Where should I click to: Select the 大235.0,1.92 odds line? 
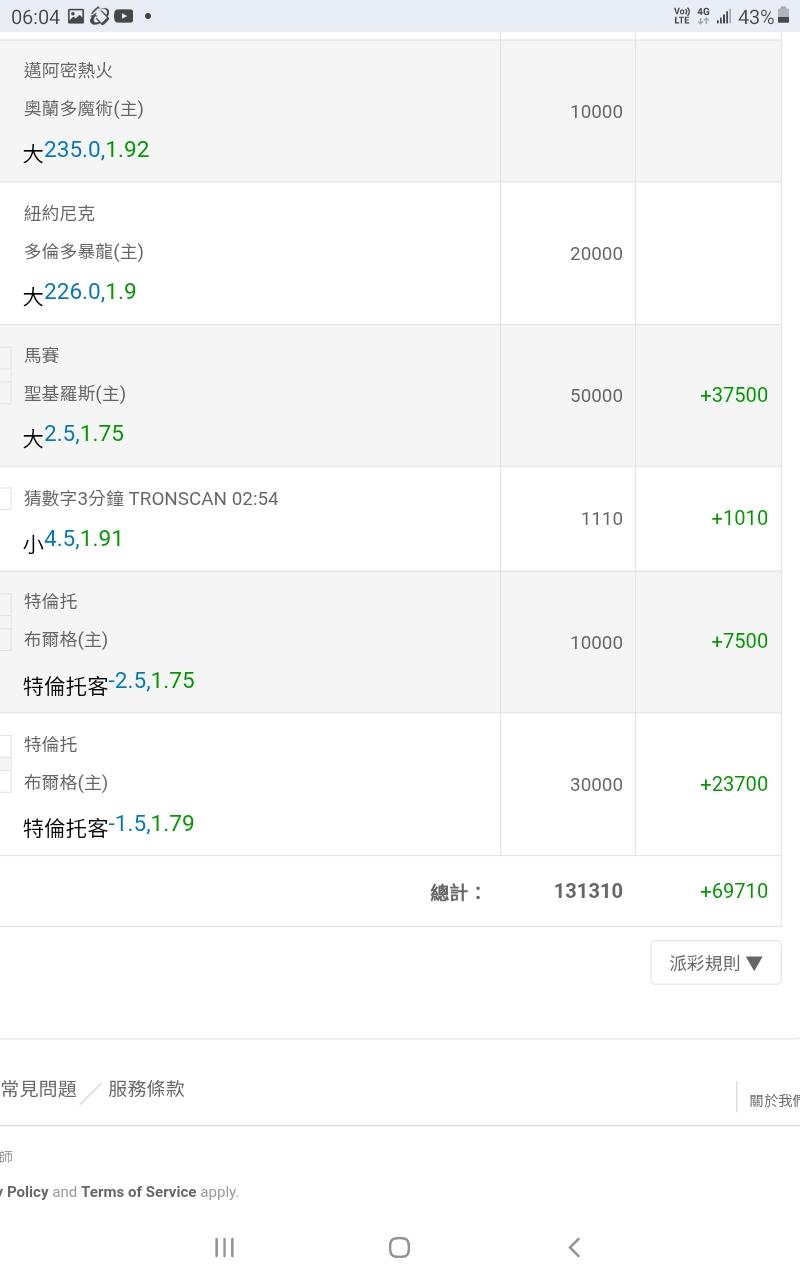click(x=87, y=150)
